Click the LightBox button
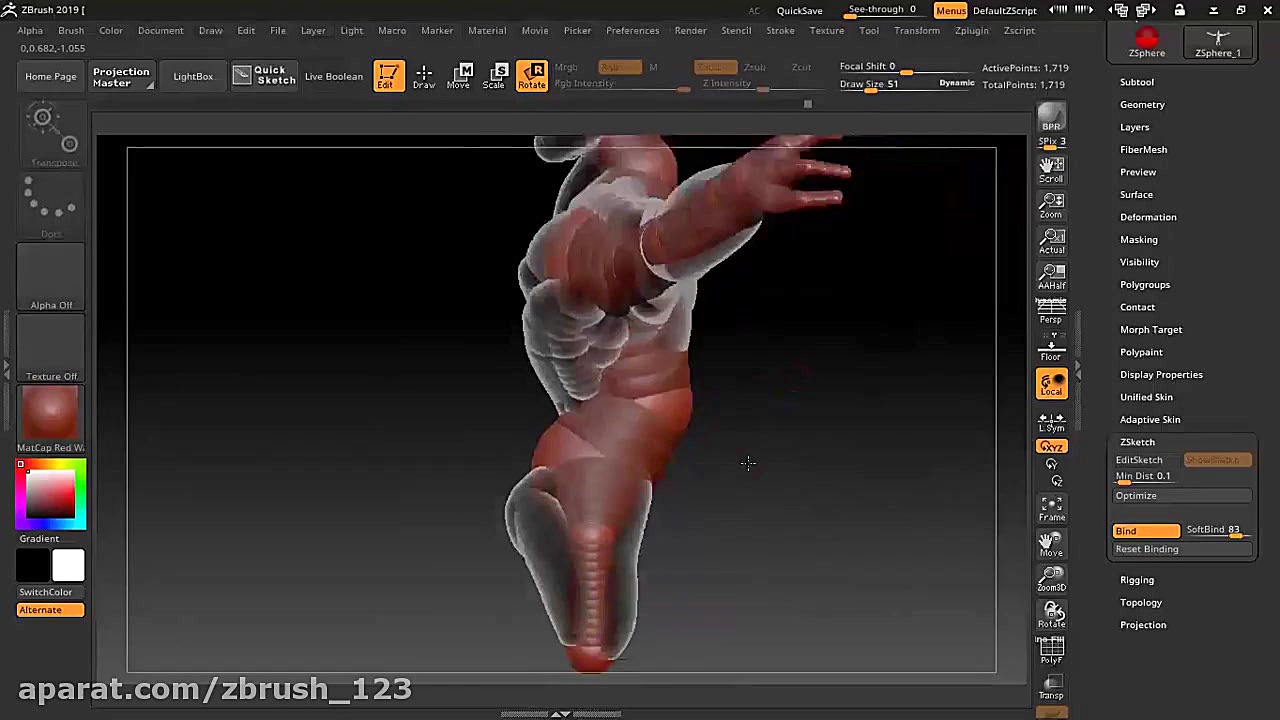1280x720 pixels. [193, 76]
